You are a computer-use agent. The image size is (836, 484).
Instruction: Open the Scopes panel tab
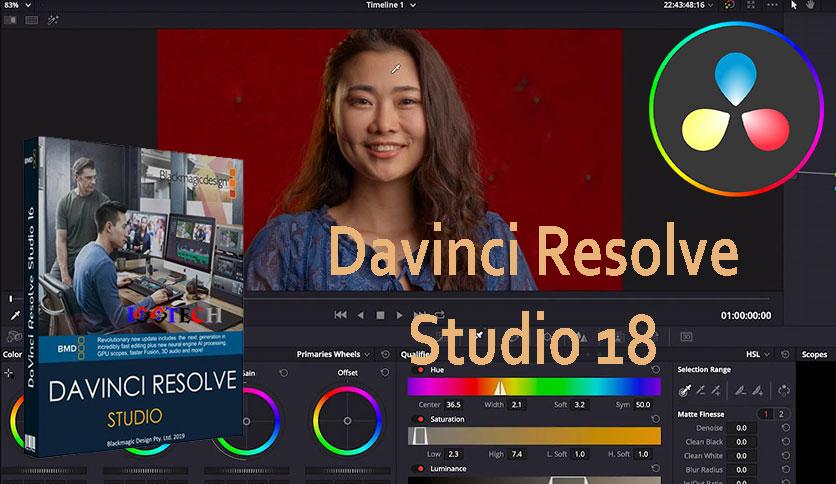click(x=814, y=354)
